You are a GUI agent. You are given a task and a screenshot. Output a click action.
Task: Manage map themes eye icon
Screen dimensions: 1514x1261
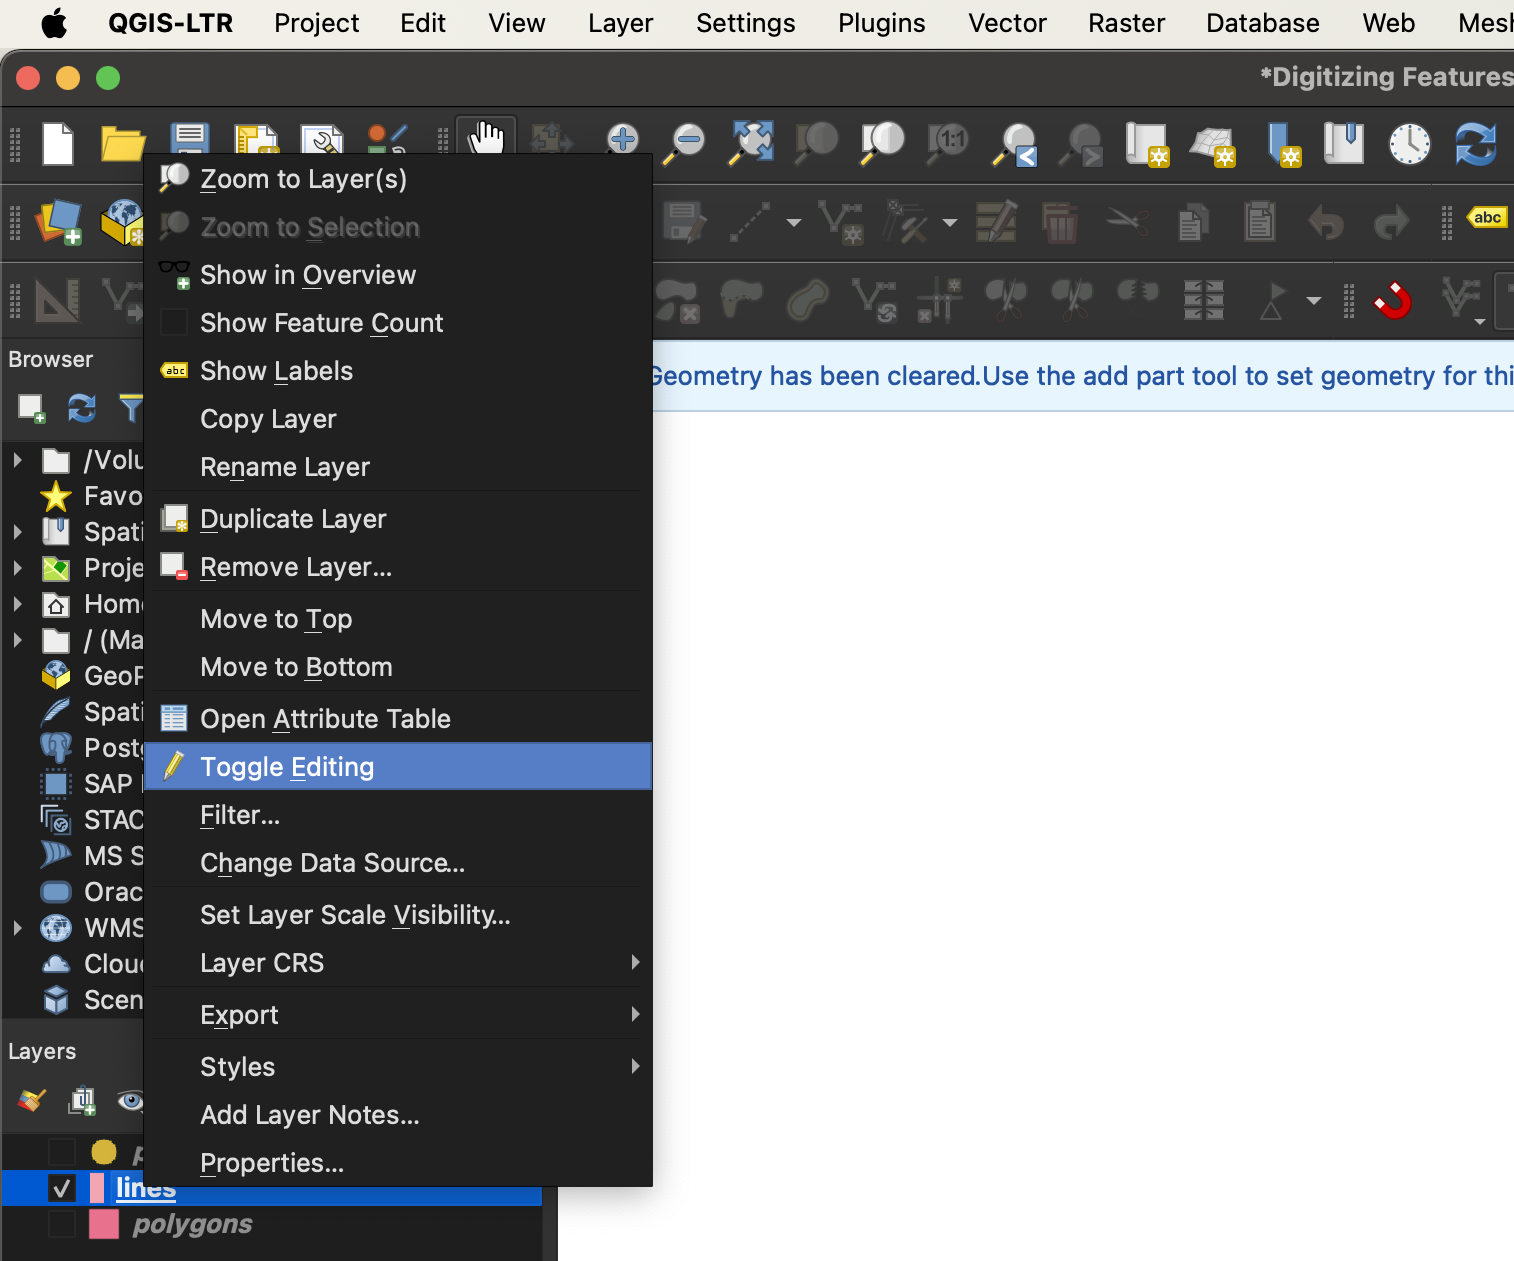[130, 1101]
